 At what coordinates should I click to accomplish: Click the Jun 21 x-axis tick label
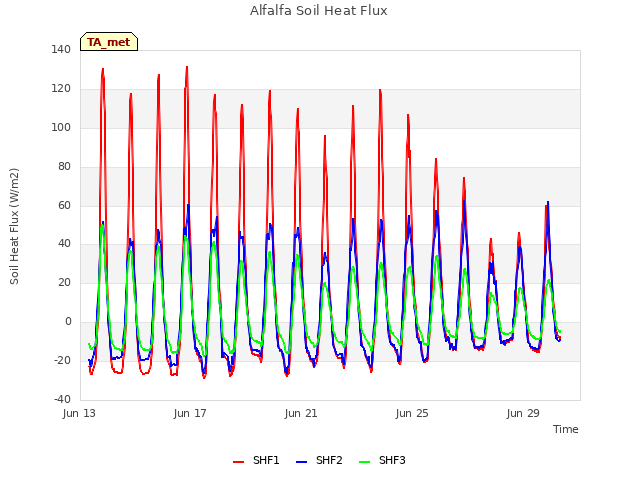pos(301,413)
